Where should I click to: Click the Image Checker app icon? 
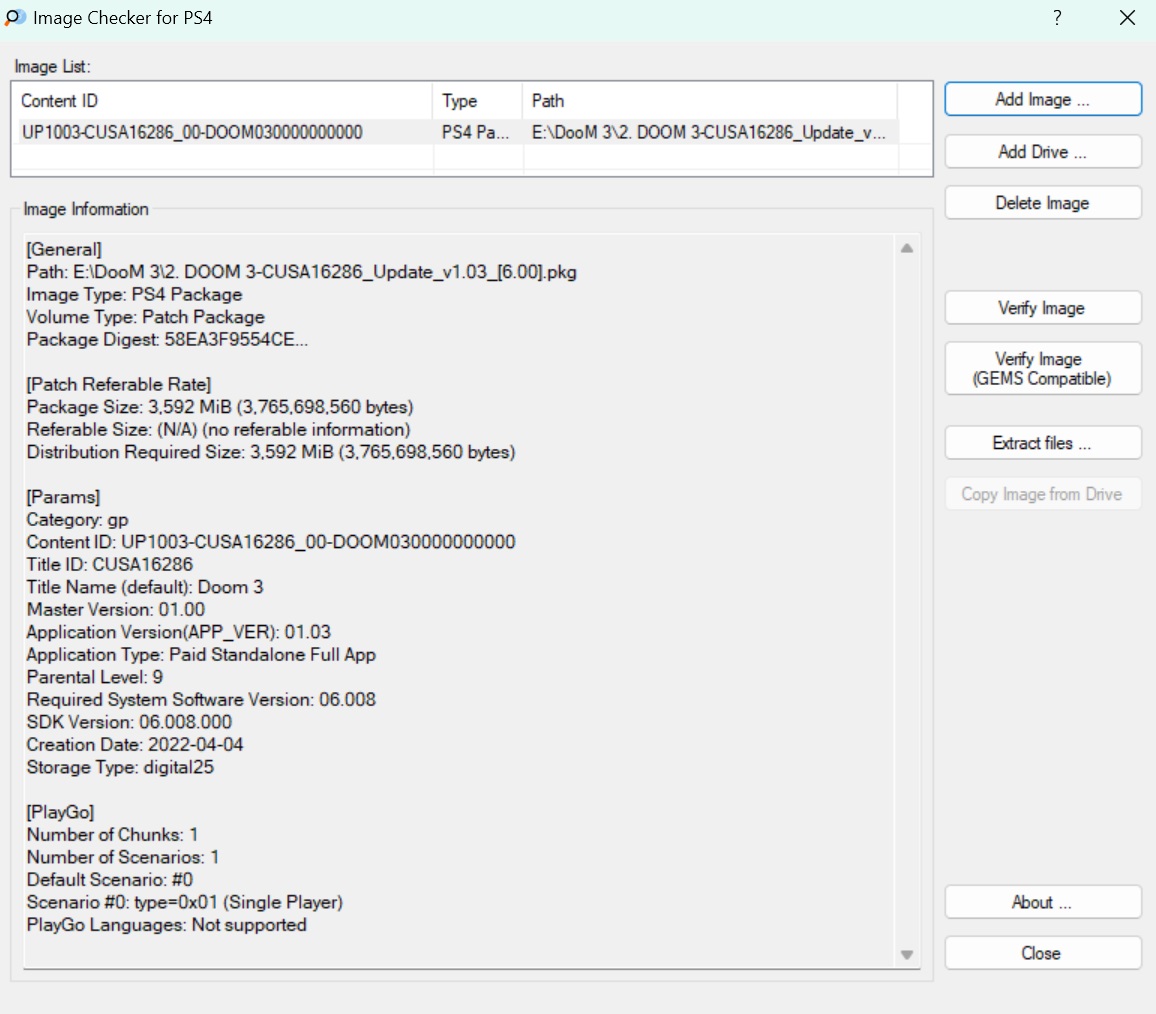pos(15,18)
